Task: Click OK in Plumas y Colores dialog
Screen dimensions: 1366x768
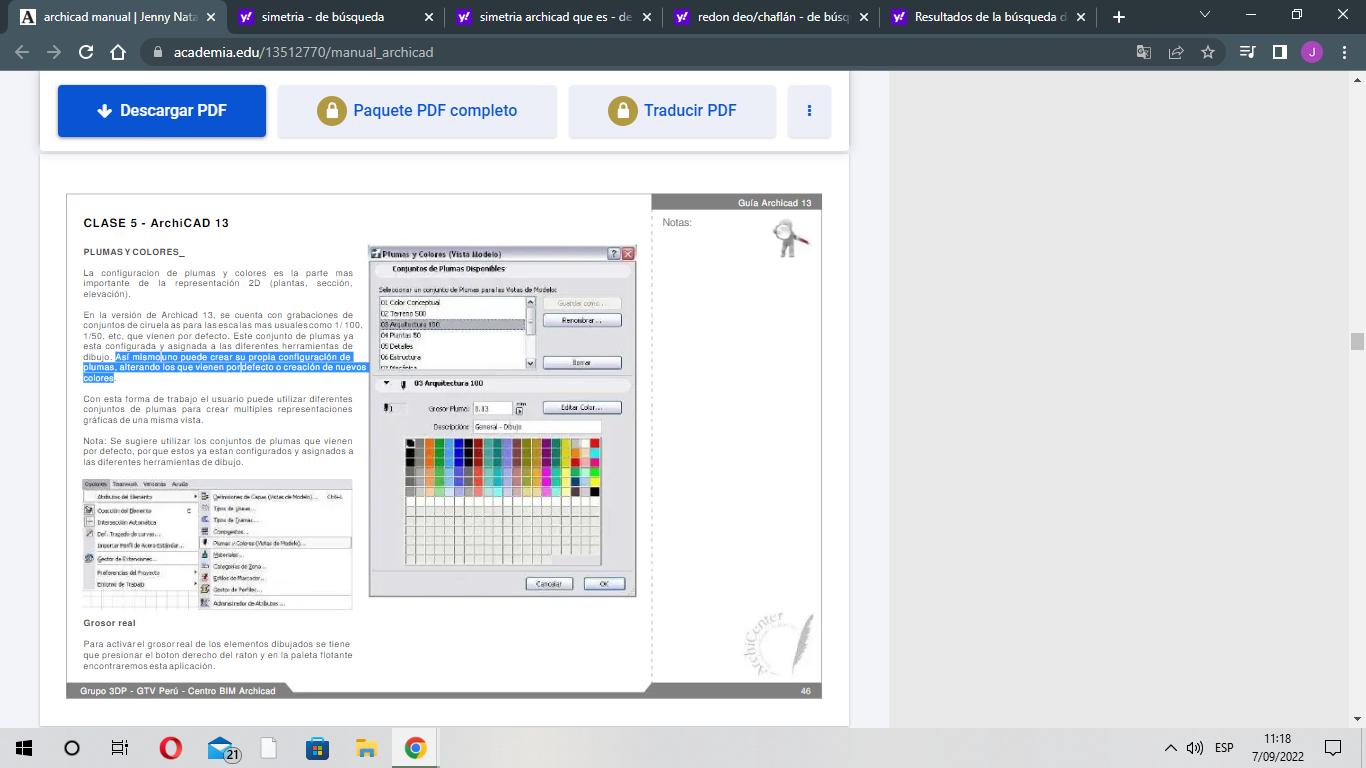Action: point(604,584)
